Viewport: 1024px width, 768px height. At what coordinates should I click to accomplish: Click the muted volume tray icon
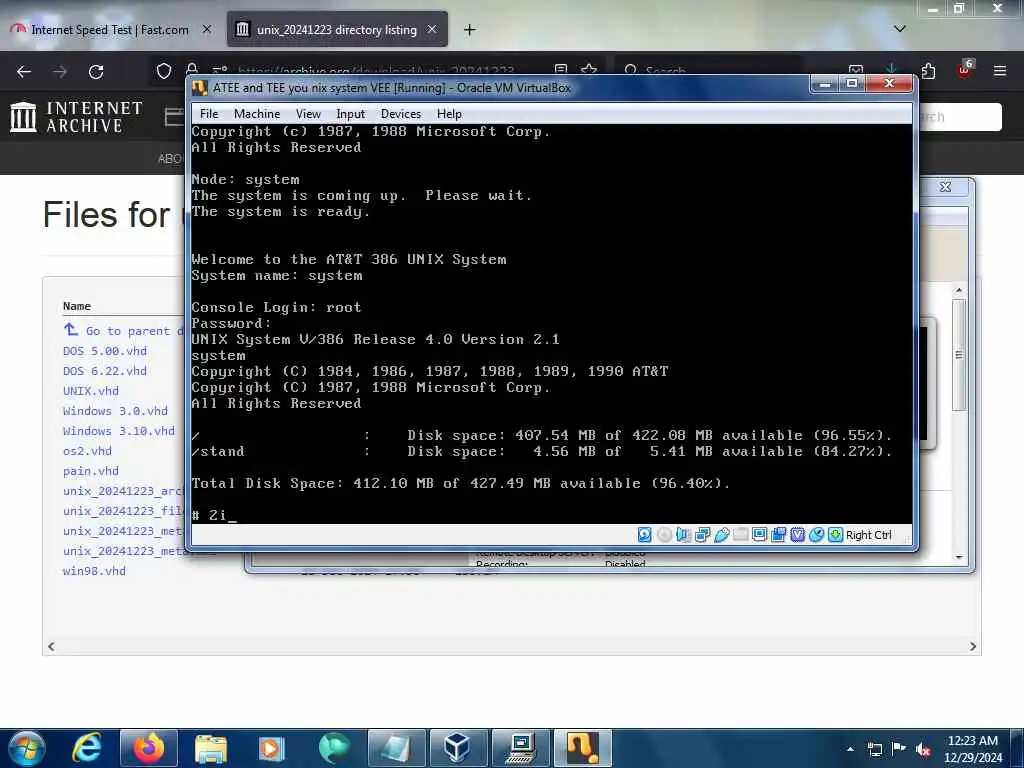pyautogui.click(x=923, y=749)
